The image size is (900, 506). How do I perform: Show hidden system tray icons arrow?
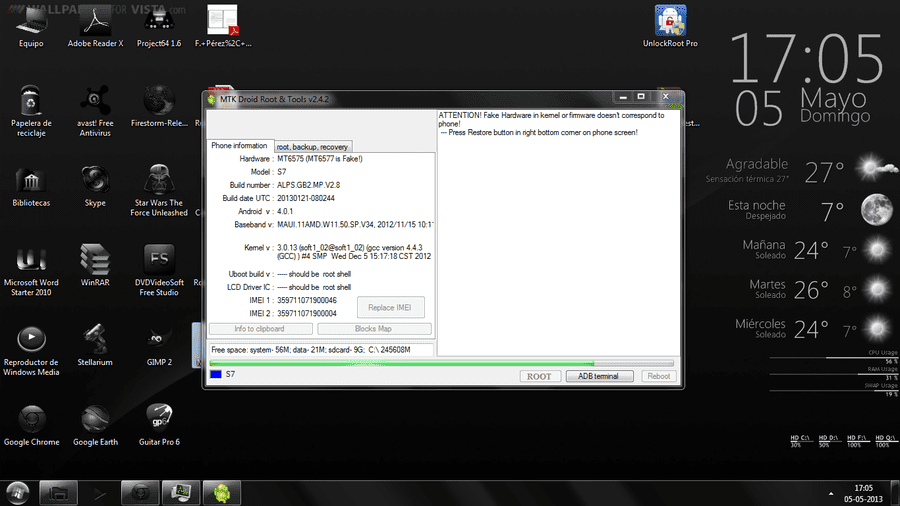[831, 493]
